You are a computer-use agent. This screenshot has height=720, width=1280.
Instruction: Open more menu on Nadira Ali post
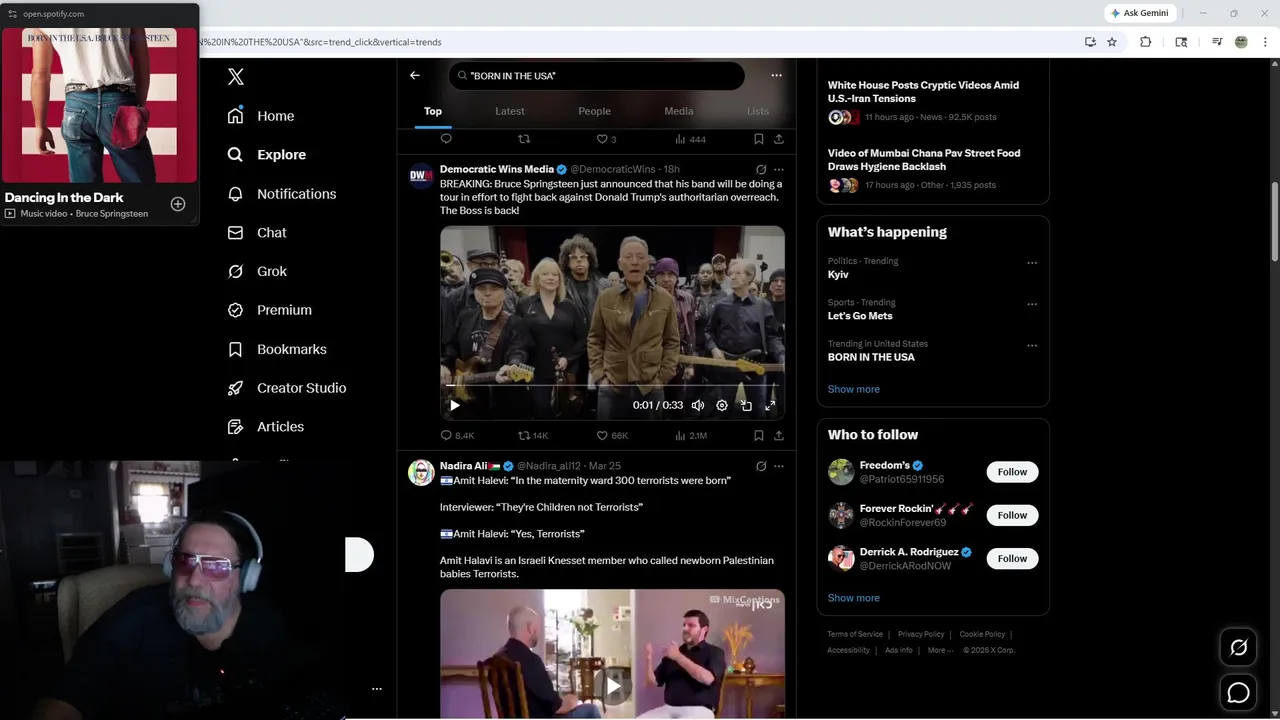tap(779, 466)
